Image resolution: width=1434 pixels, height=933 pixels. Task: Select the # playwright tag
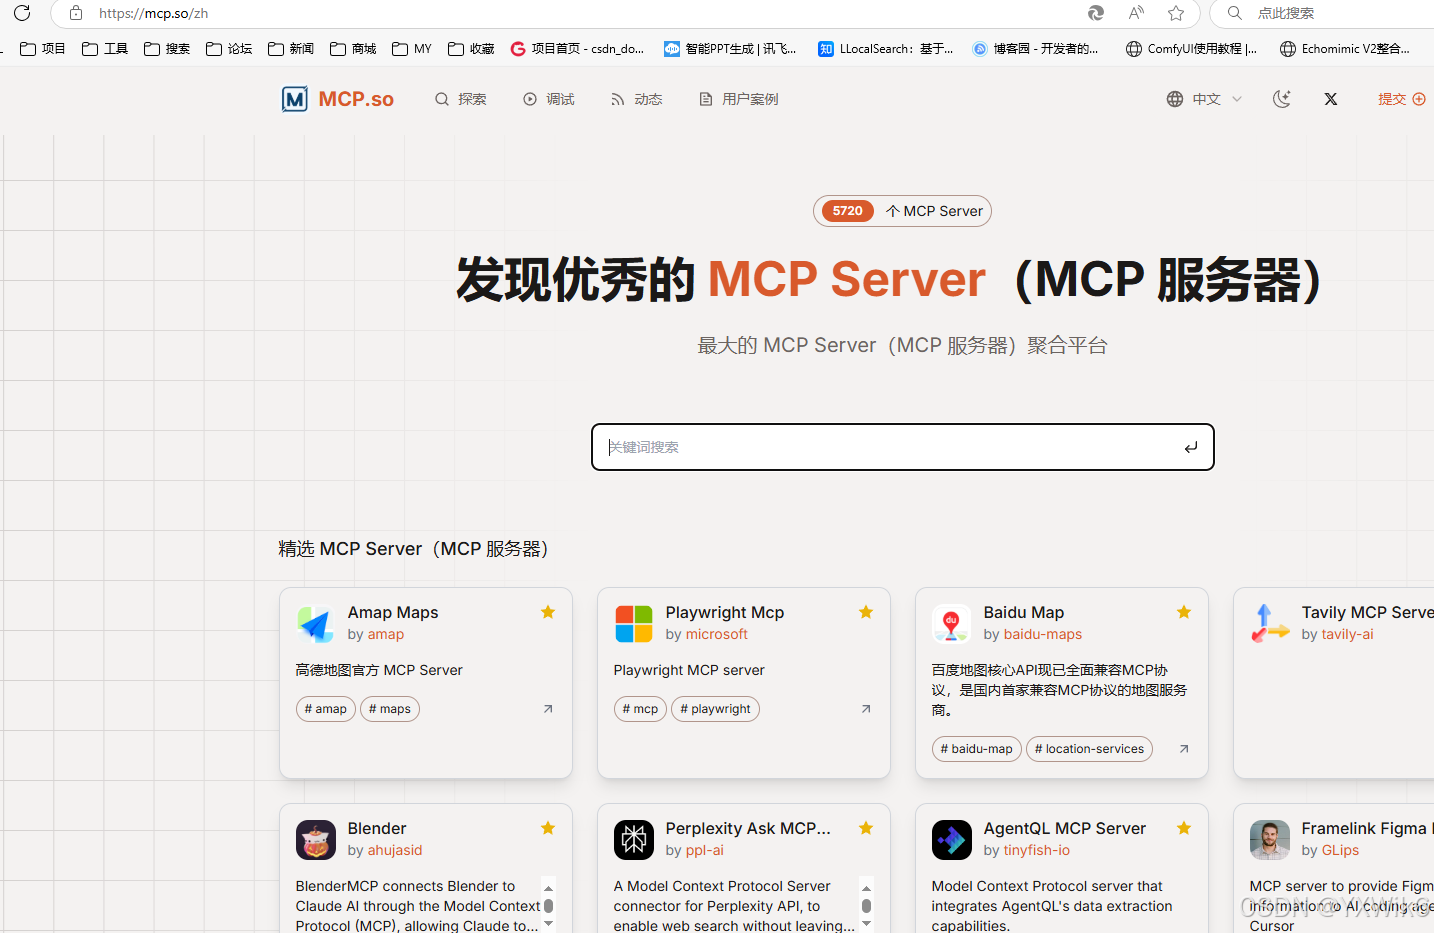point(715,709)
